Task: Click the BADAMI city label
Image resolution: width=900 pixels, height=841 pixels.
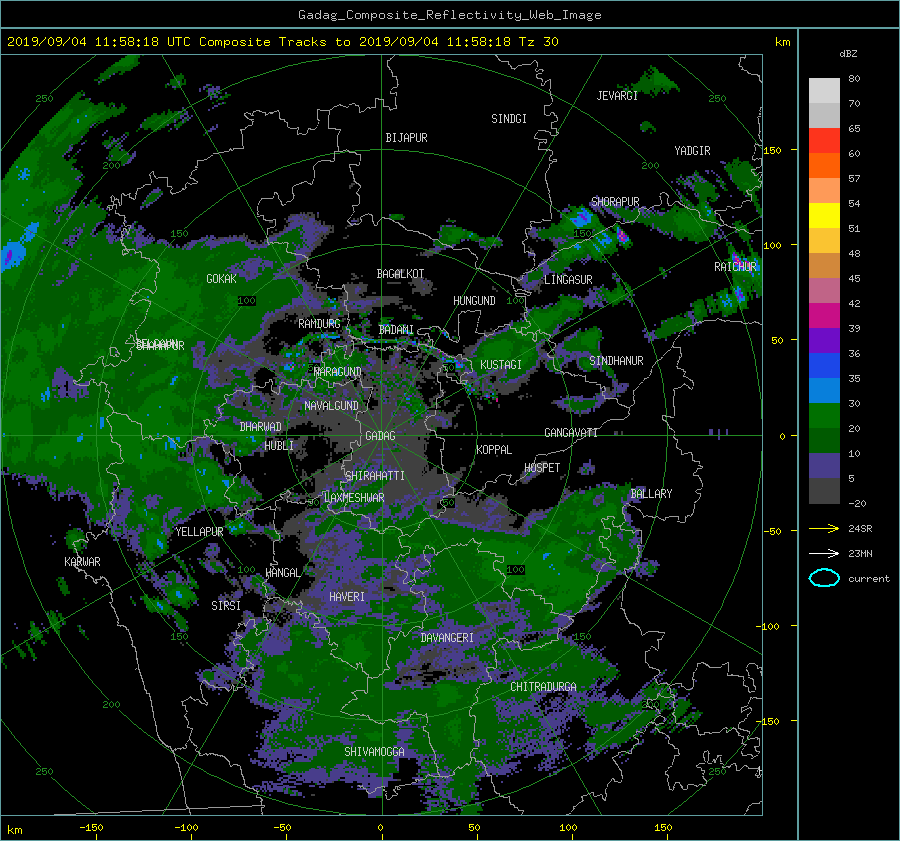Action: click(396, 330)
